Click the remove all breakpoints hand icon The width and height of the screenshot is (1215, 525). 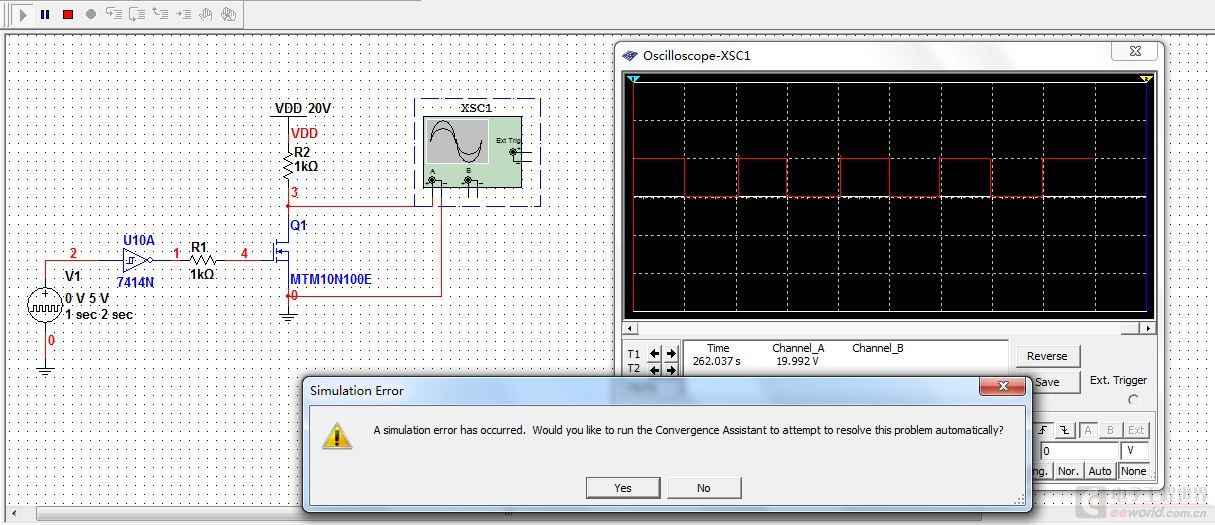pyautogui.click(x=229, y=15)
